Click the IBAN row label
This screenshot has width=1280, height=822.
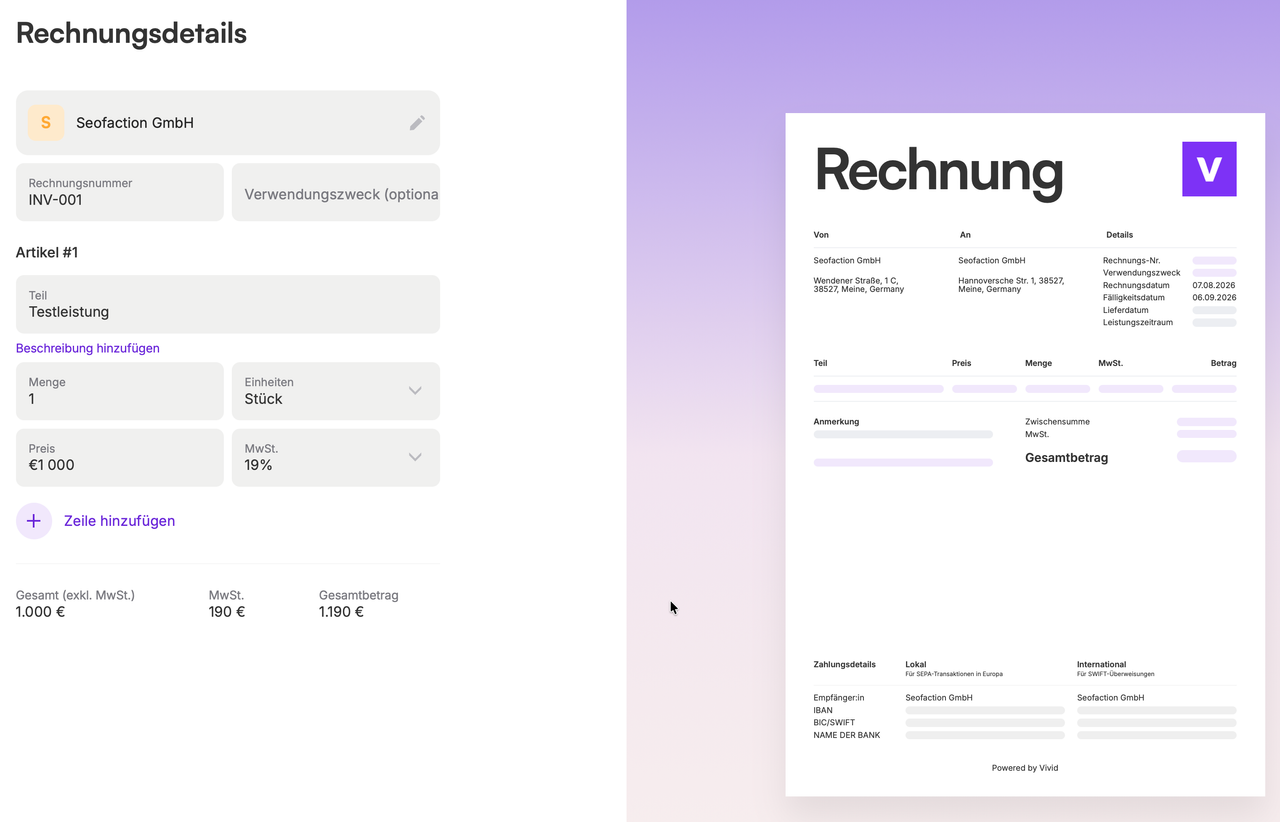pyautogui.click(x=823, y=711)
